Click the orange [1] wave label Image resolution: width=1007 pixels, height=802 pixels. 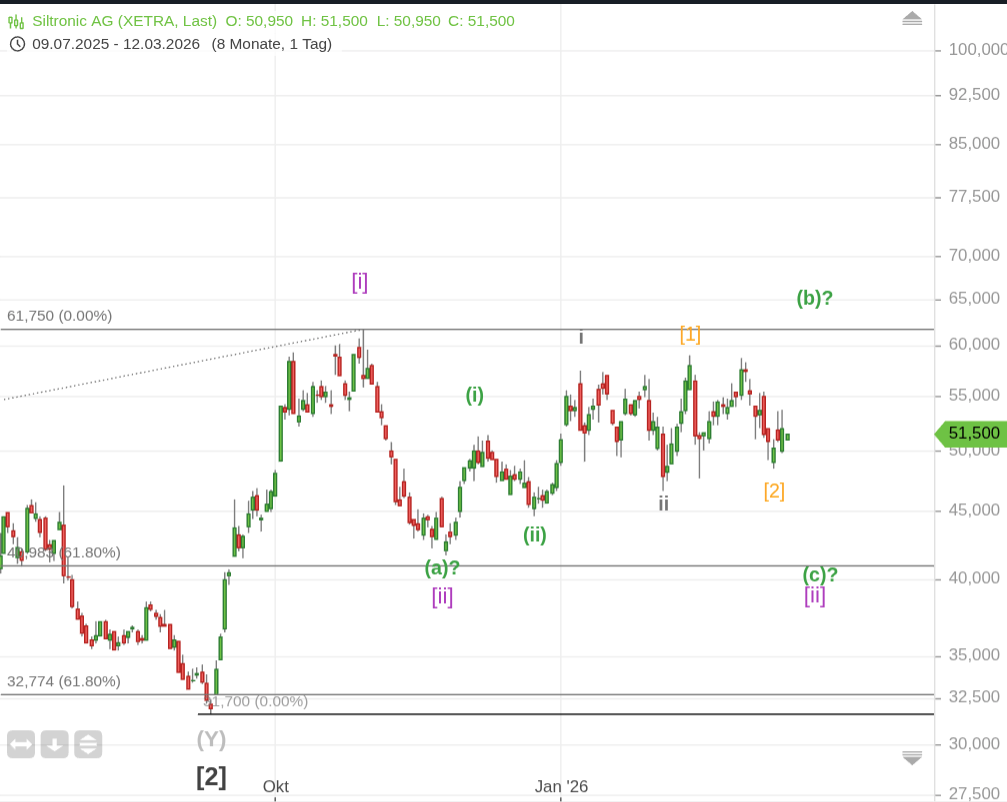click(x=690, y=334)
